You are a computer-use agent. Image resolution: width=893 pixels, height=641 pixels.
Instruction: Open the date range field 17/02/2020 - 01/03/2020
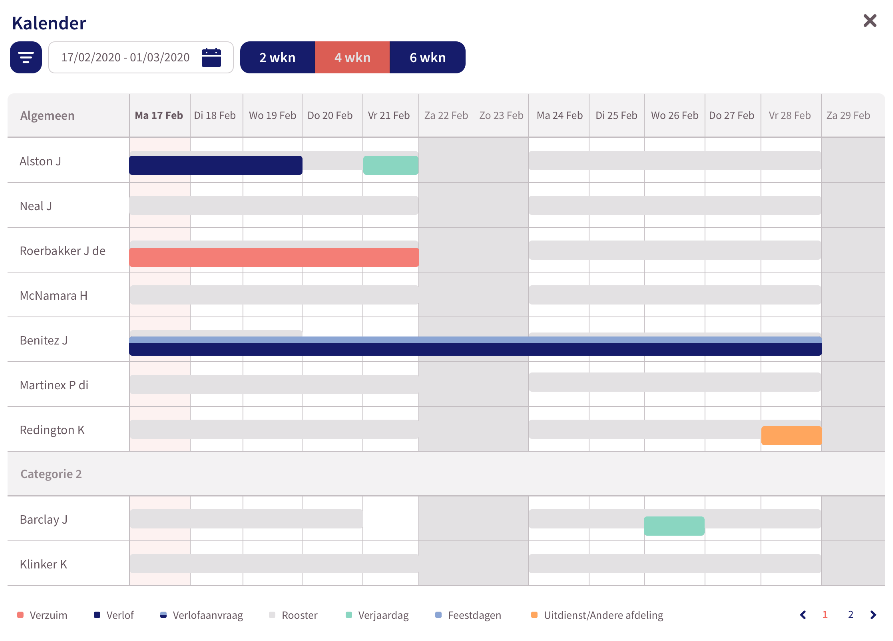pos(141,57)
